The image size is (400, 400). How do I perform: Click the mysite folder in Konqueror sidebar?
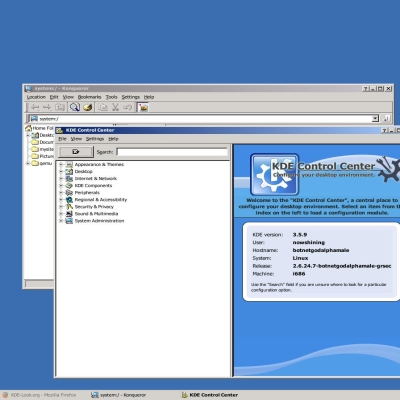coord(35,149)
